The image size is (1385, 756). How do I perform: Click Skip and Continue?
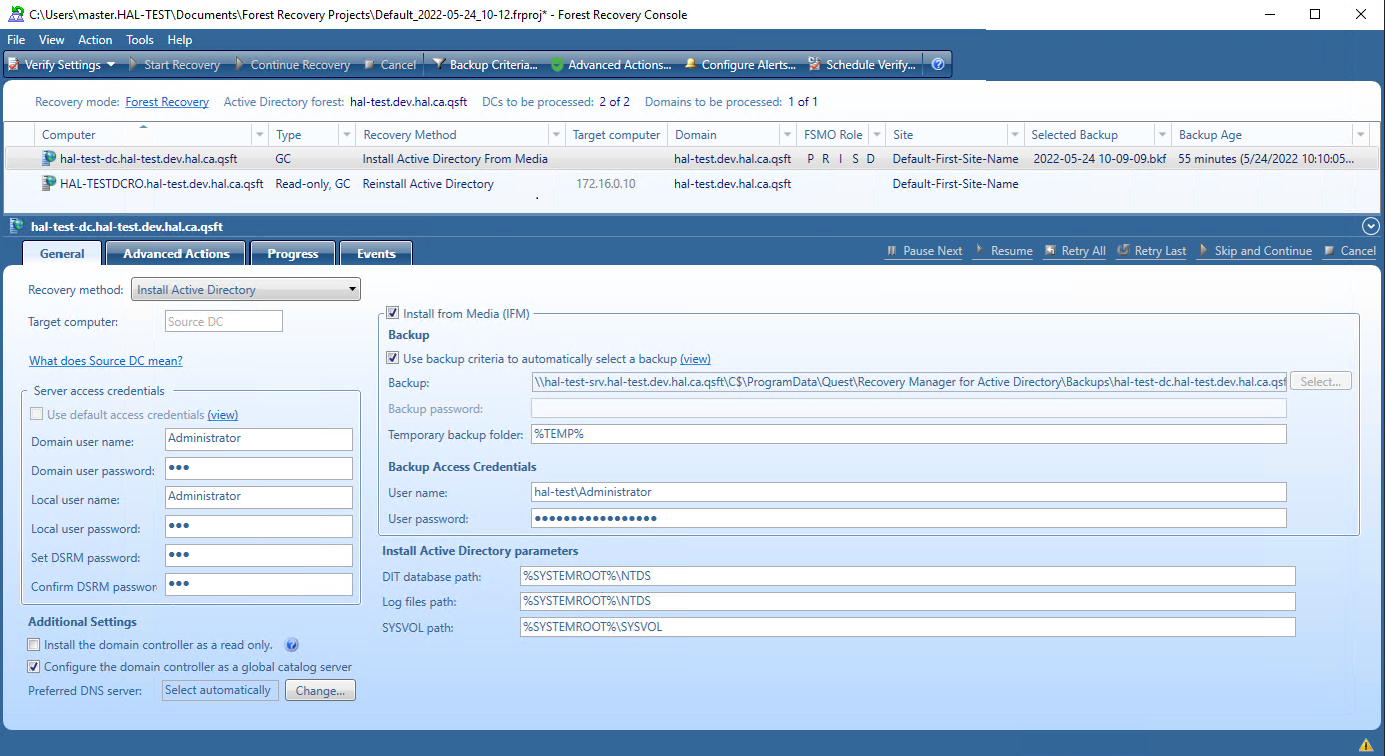coord(1254,251)
